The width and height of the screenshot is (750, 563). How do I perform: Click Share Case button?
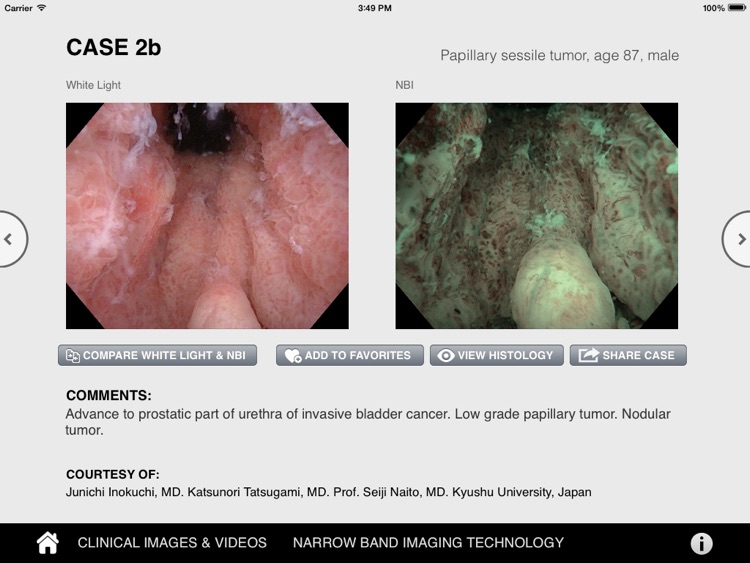(628, 355)
